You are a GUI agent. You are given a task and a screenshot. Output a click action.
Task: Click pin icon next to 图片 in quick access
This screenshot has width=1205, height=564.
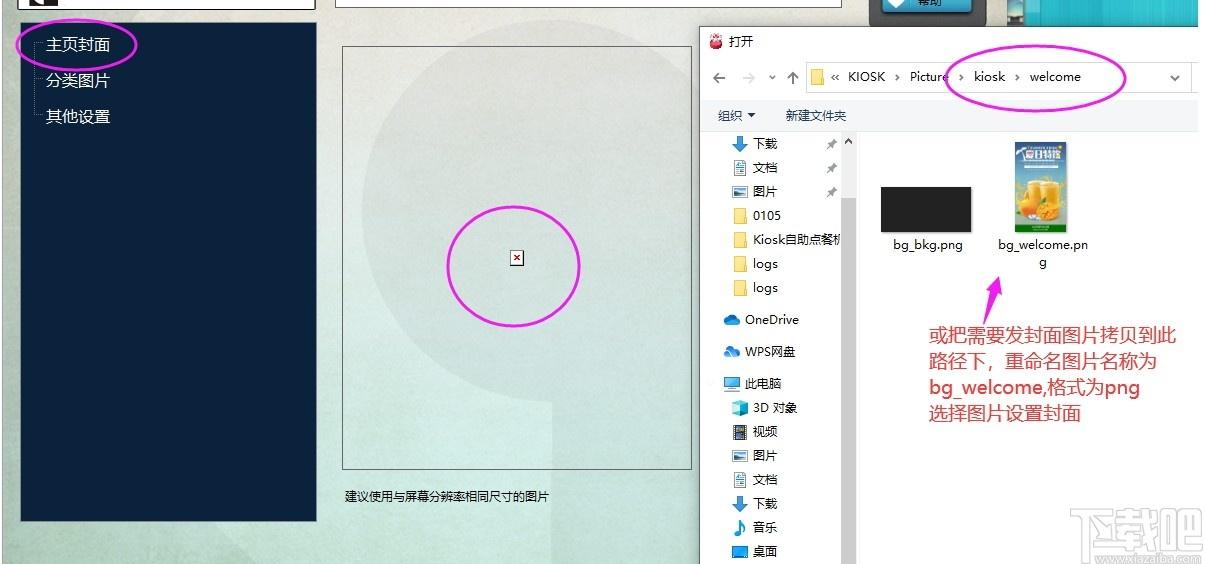[831, 192]
